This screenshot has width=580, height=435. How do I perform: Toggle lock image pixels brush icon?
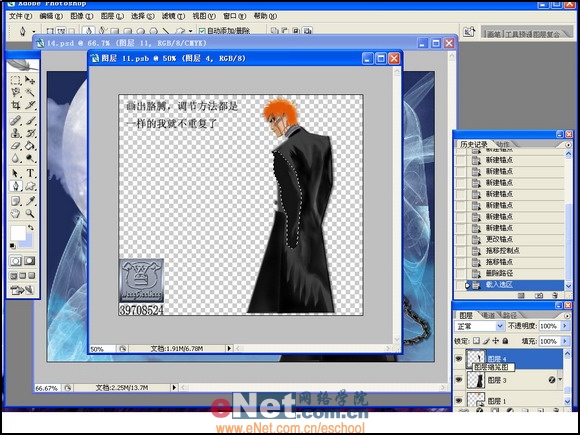[486, 341]
